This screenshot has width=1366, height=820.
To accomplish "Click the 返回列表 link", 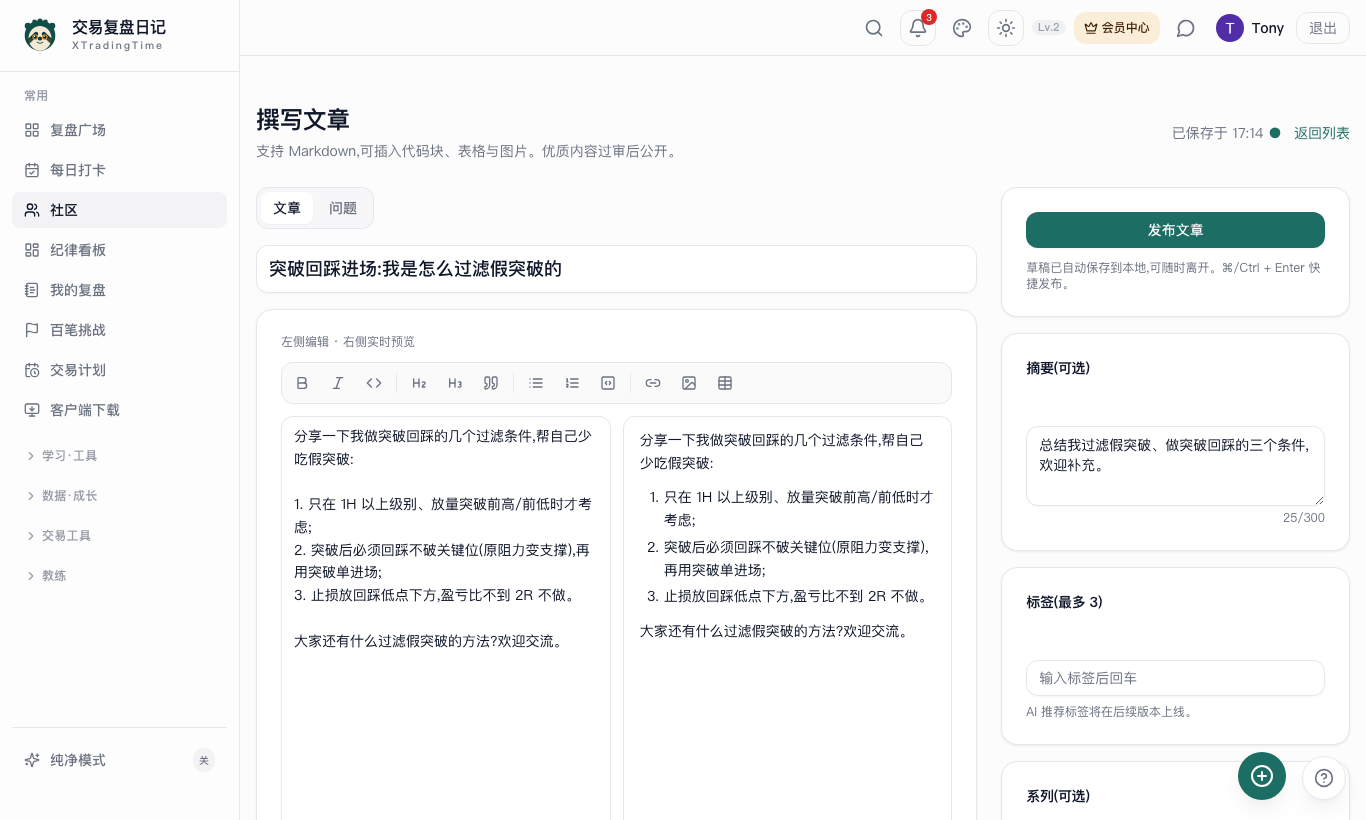I will 1322,133.
